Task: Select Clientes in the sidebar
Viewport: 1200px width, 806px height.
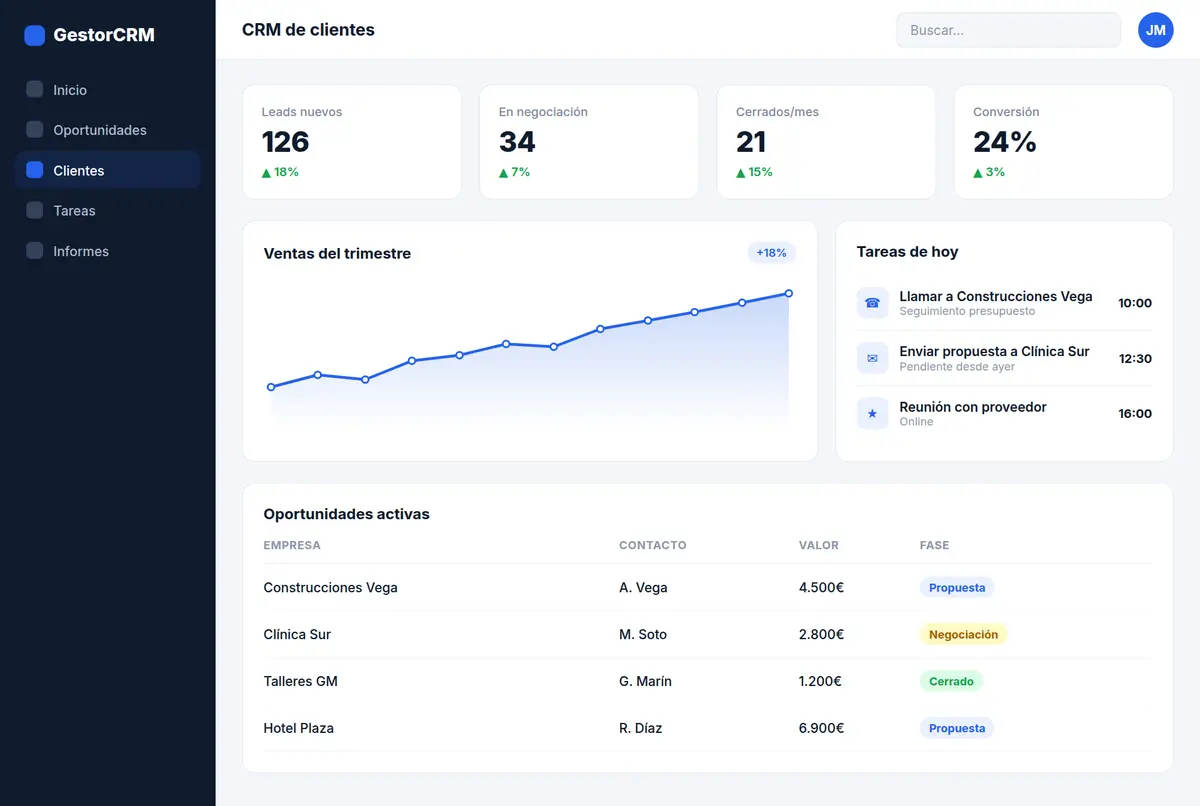Action: (108, 170)
